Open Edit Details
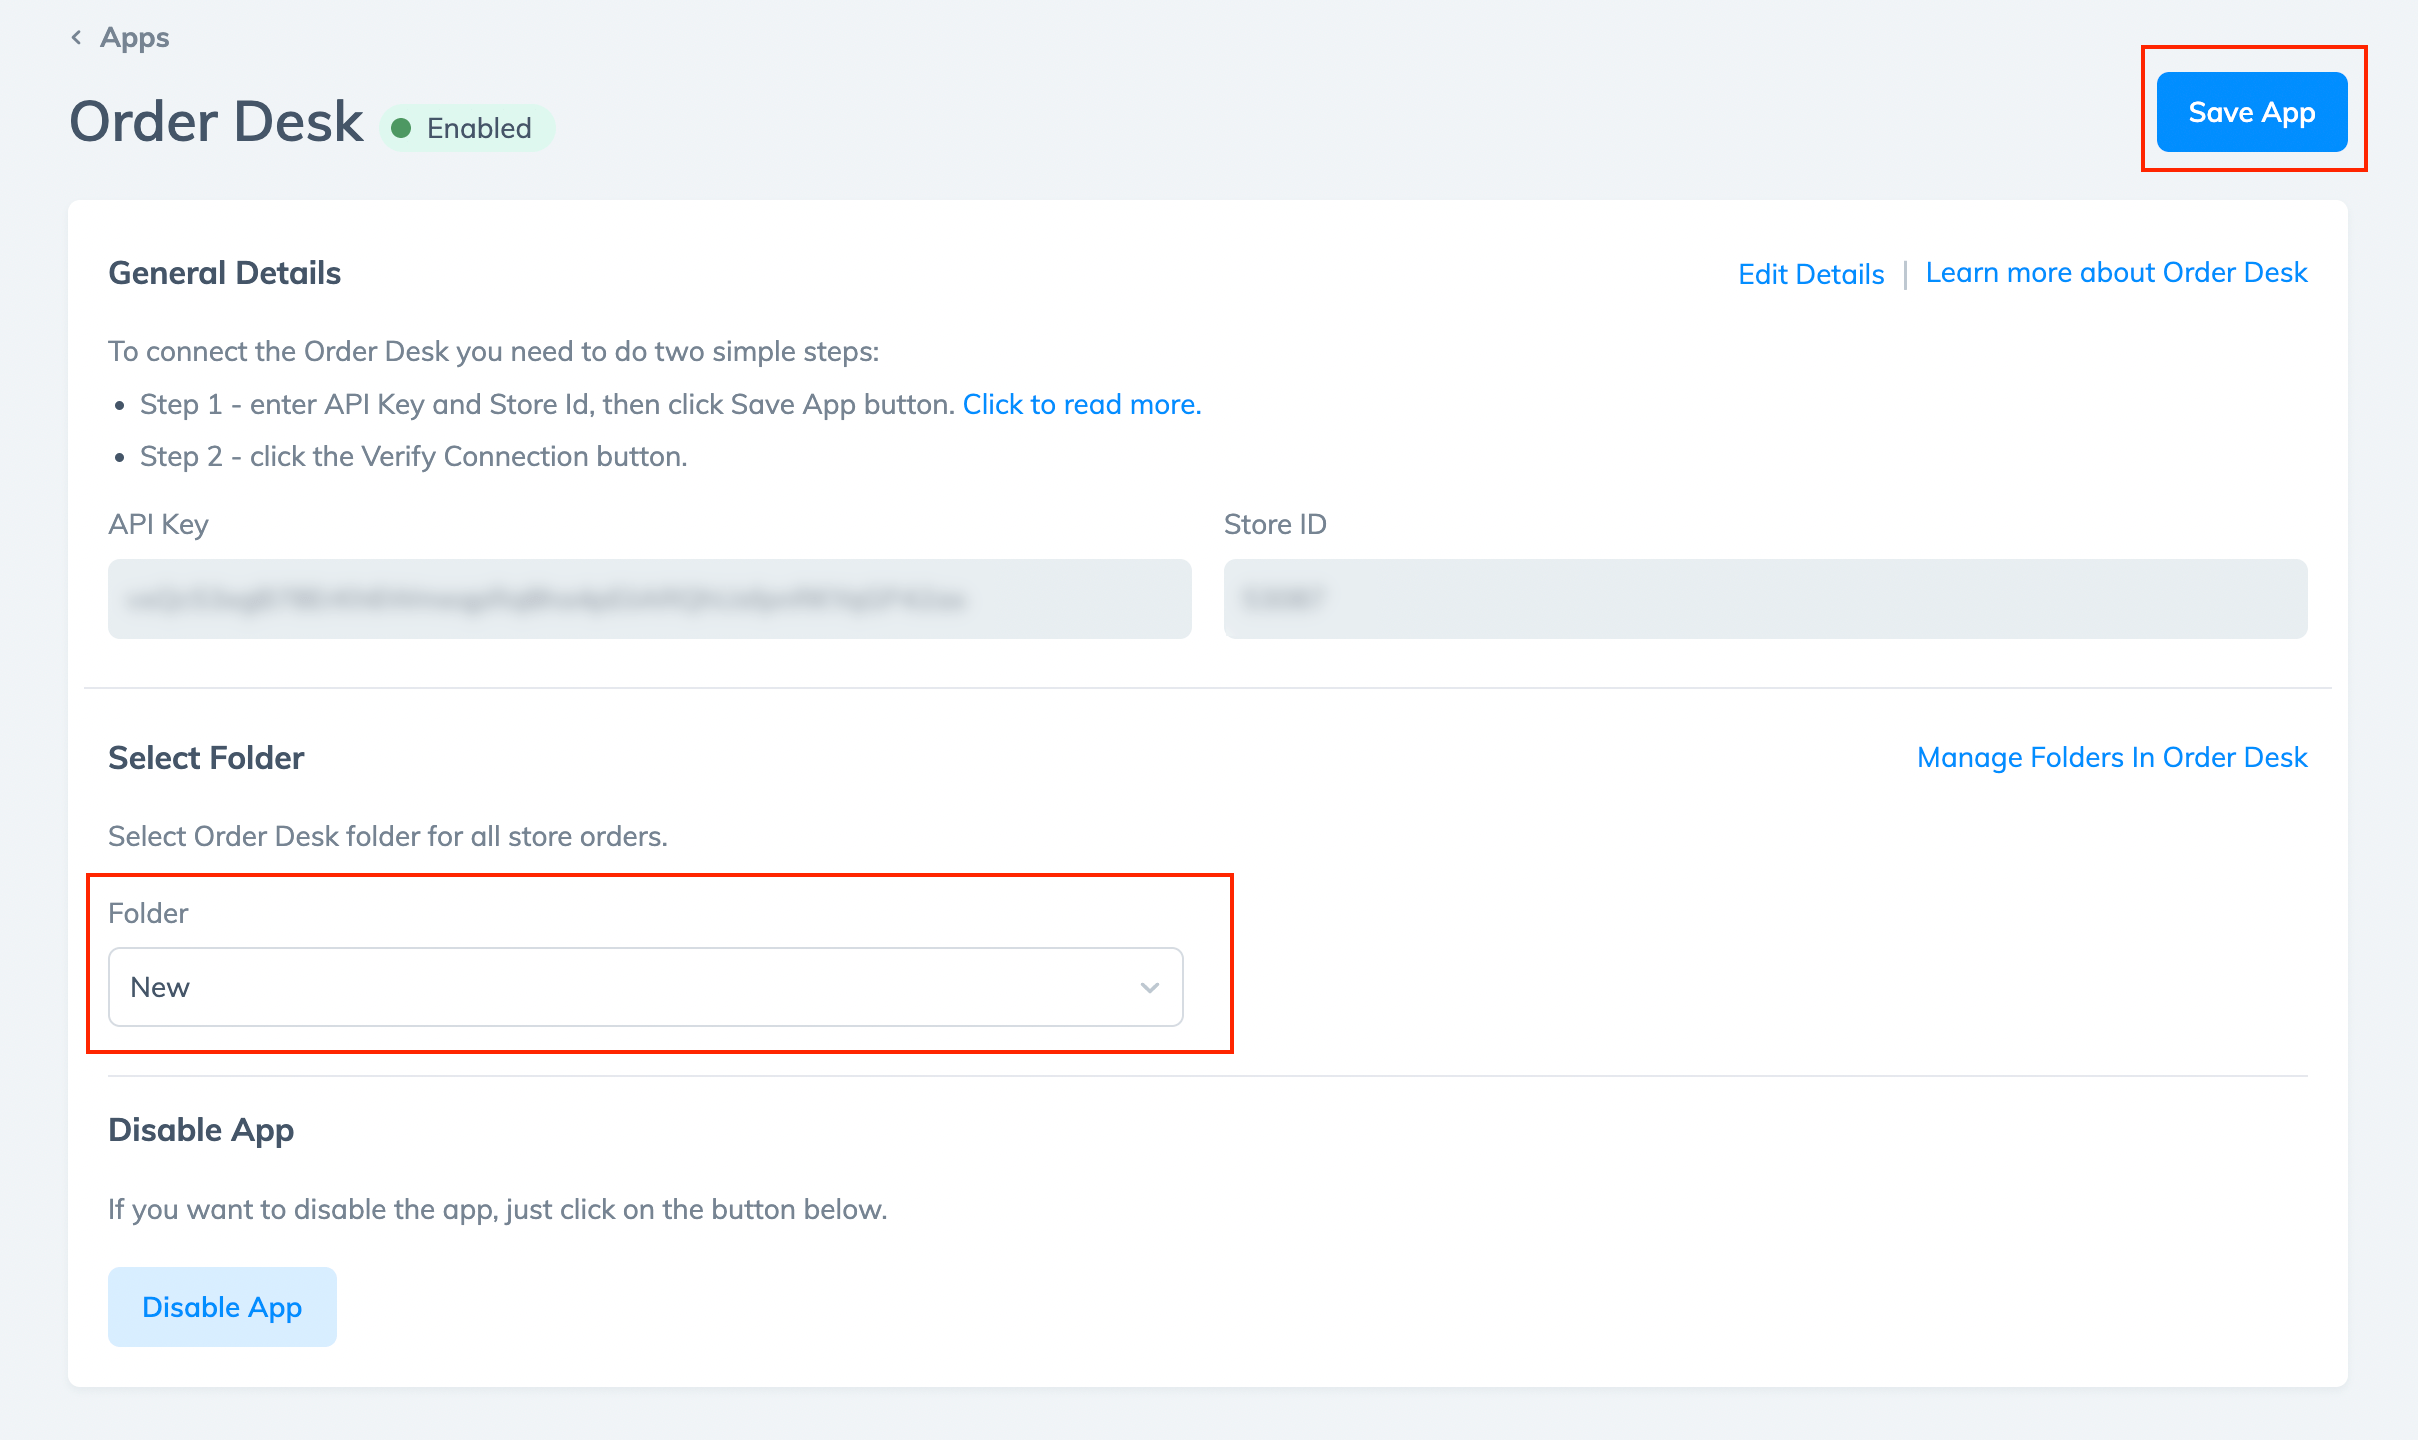 coord(1810,273)
